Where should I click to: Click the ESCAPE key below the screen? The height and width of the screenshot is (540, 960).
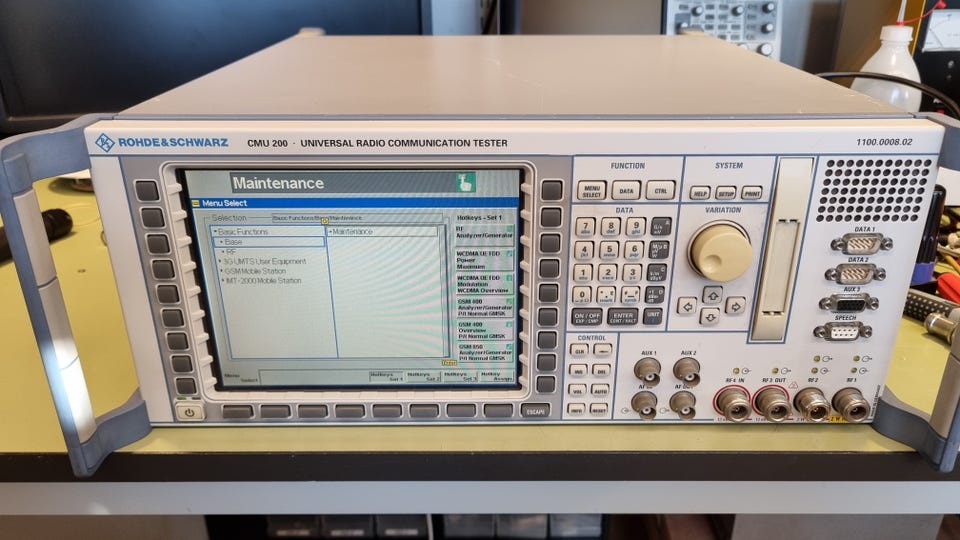coord(536,411)
